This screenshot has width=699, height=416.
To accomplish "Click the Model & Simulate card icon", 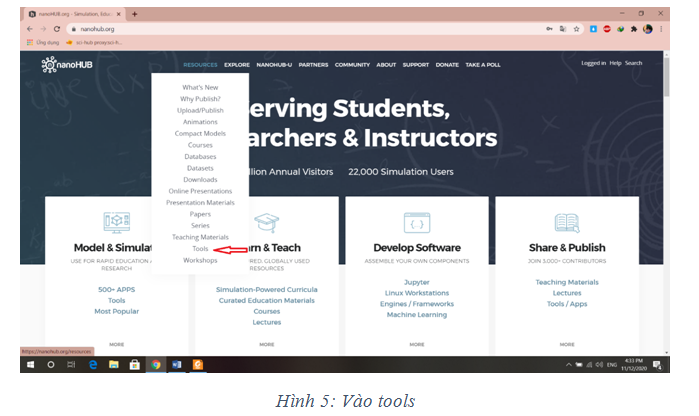I will coord(117,222).
